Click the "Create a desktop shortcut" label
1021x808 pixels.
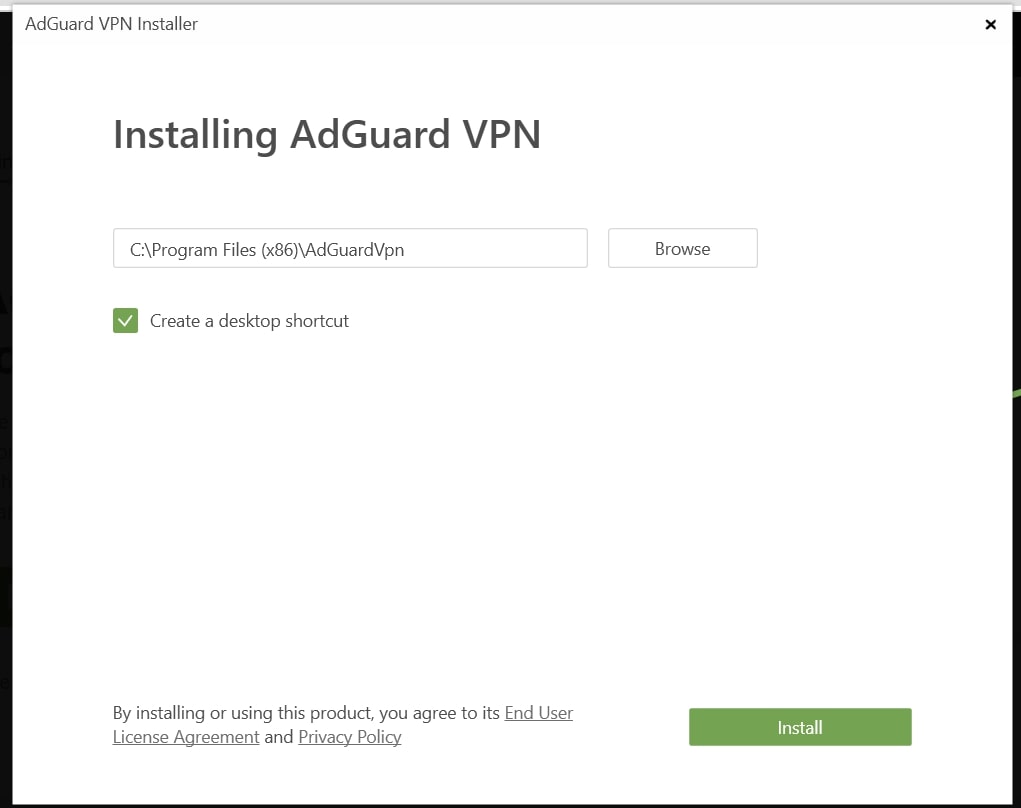pyautogui.click(x=249, y=321)
